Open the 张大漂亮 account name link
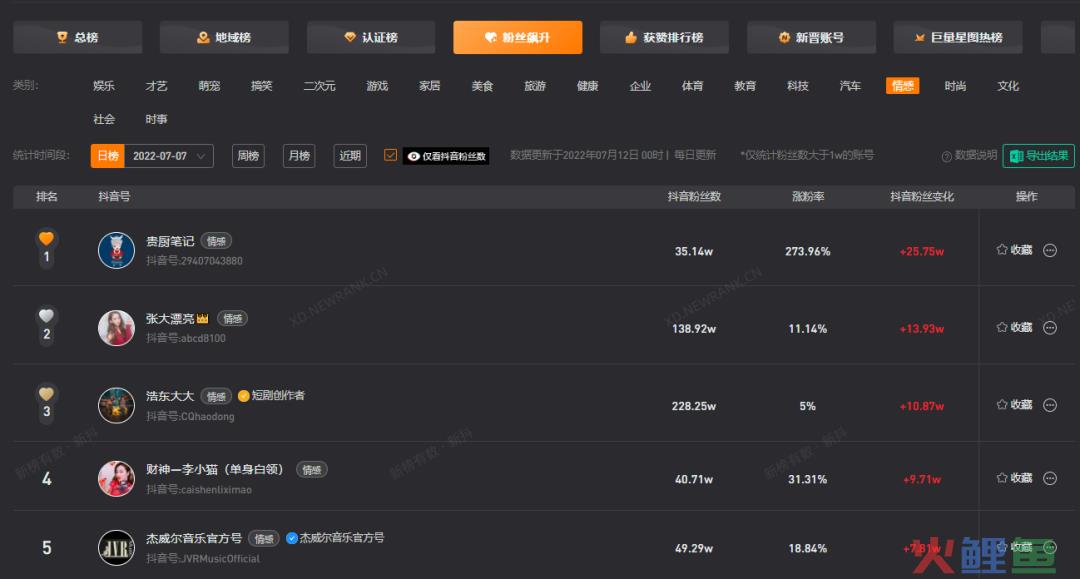 [x=170, y=319]
